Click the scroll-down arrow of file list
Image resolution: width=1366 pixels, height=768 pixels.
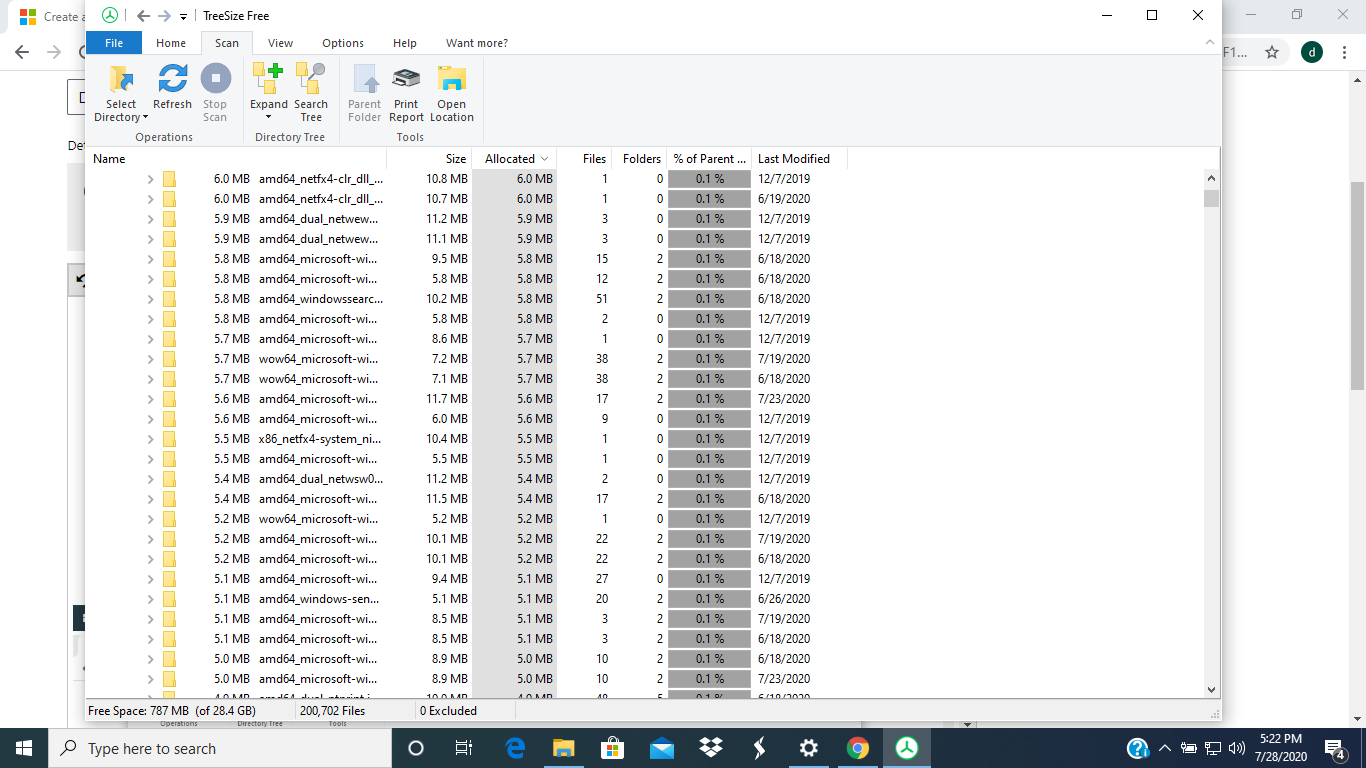click(x=1212, y=689)
